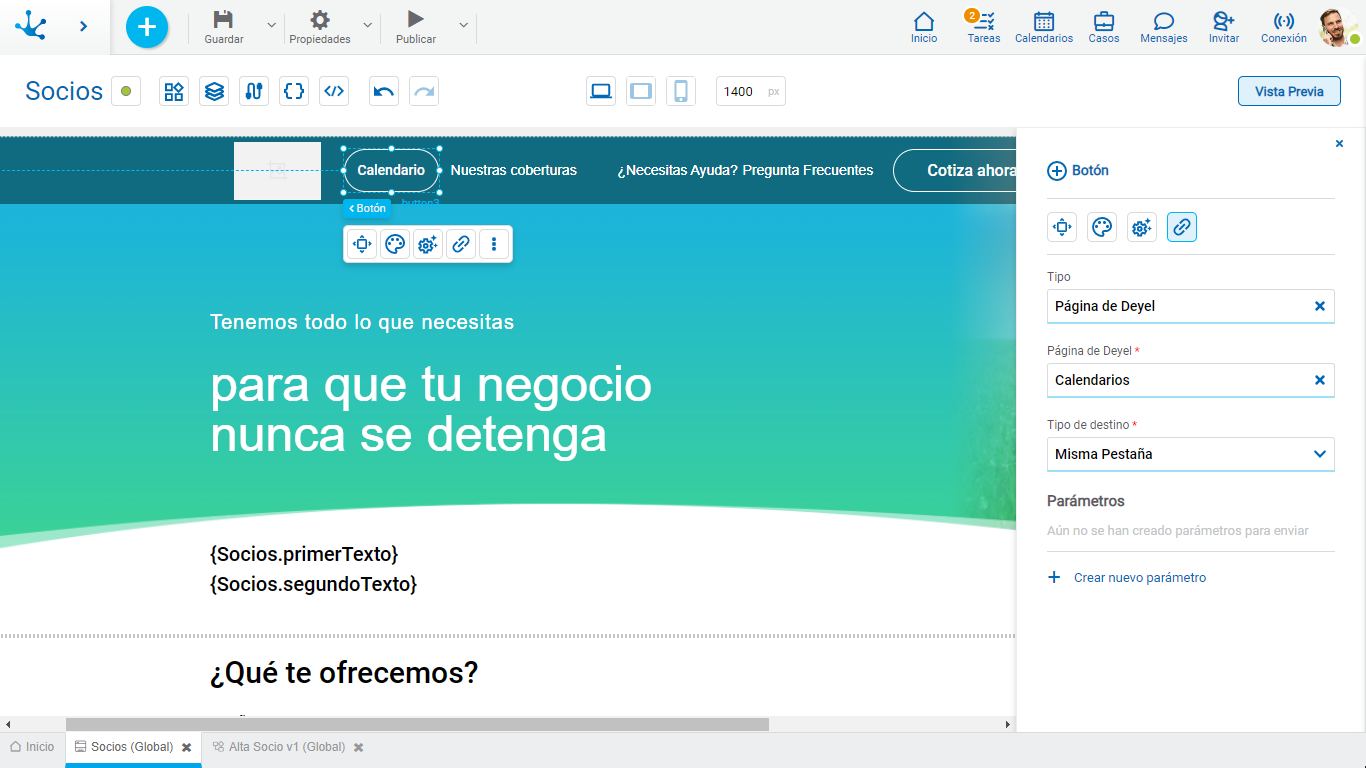Save with the Guardar disk icon
Image resolution: width=1366 pixels, height=768 pixels.
[x=224, y=20]
